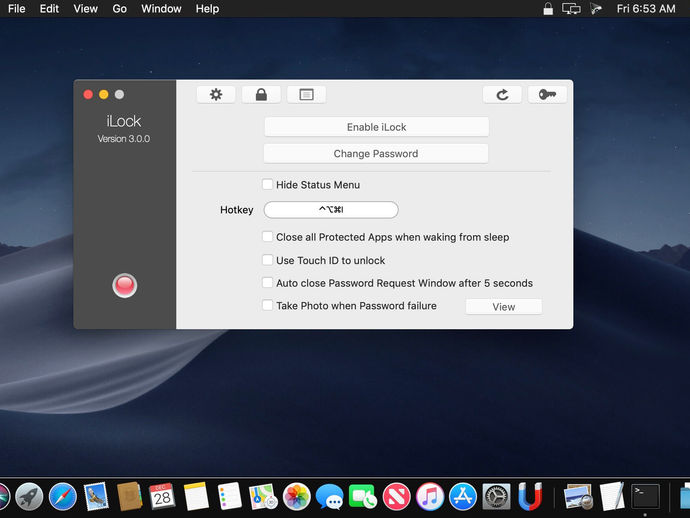Open Mail stamp icon in Dock

point(96,497)
